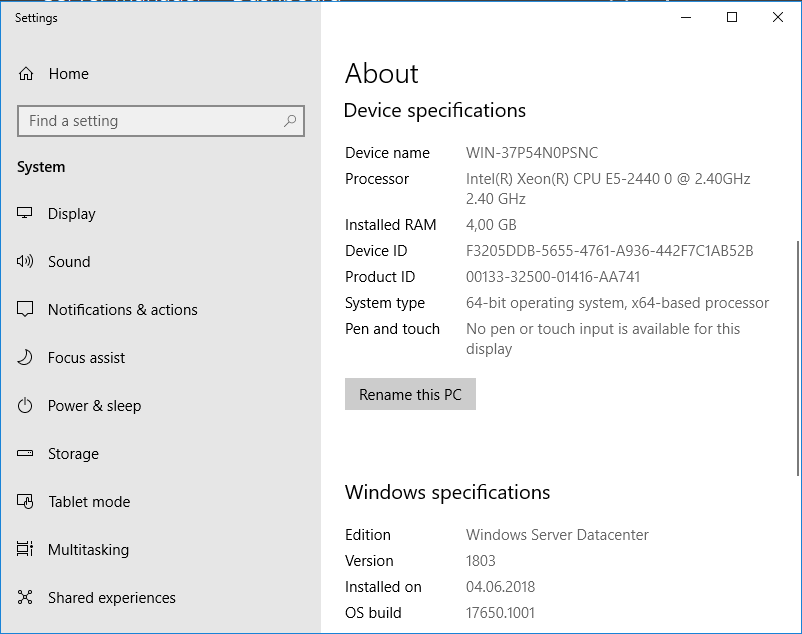
Task: Click the Installed RAM value 4,00 GB
Action: click(x=491, y=225)
